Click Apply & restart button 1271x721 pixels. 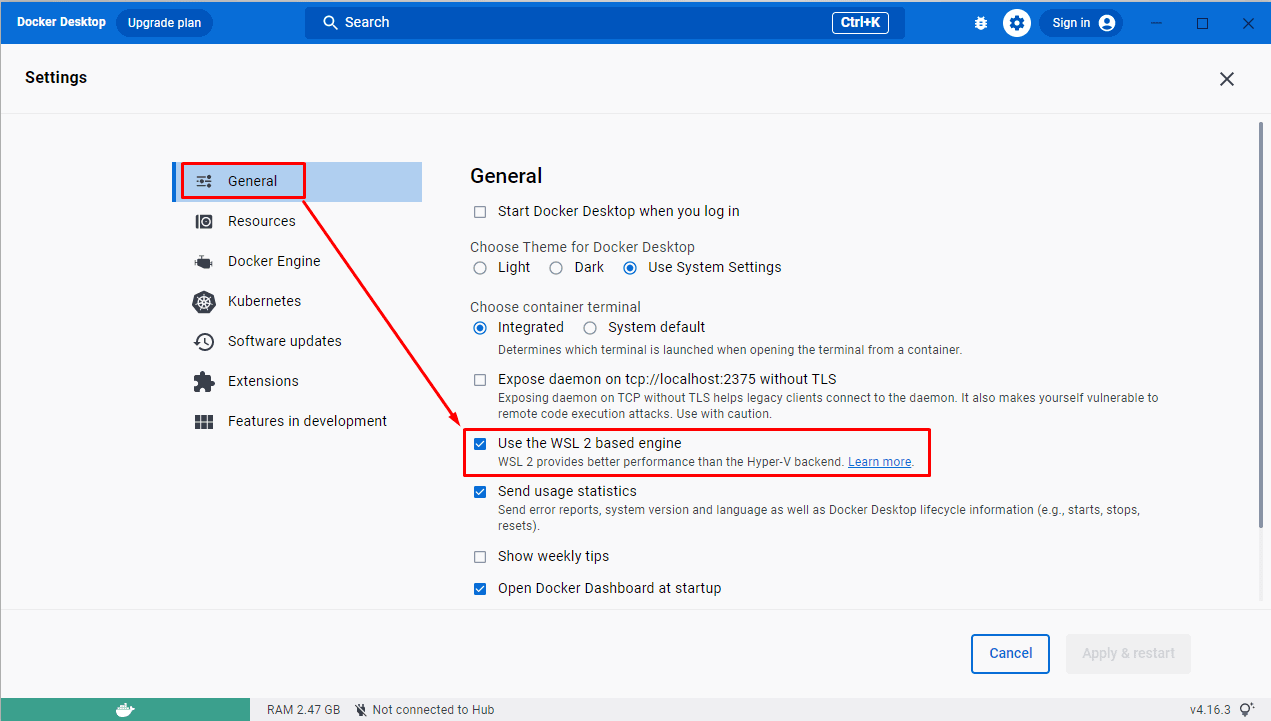tap(1128, 654)
